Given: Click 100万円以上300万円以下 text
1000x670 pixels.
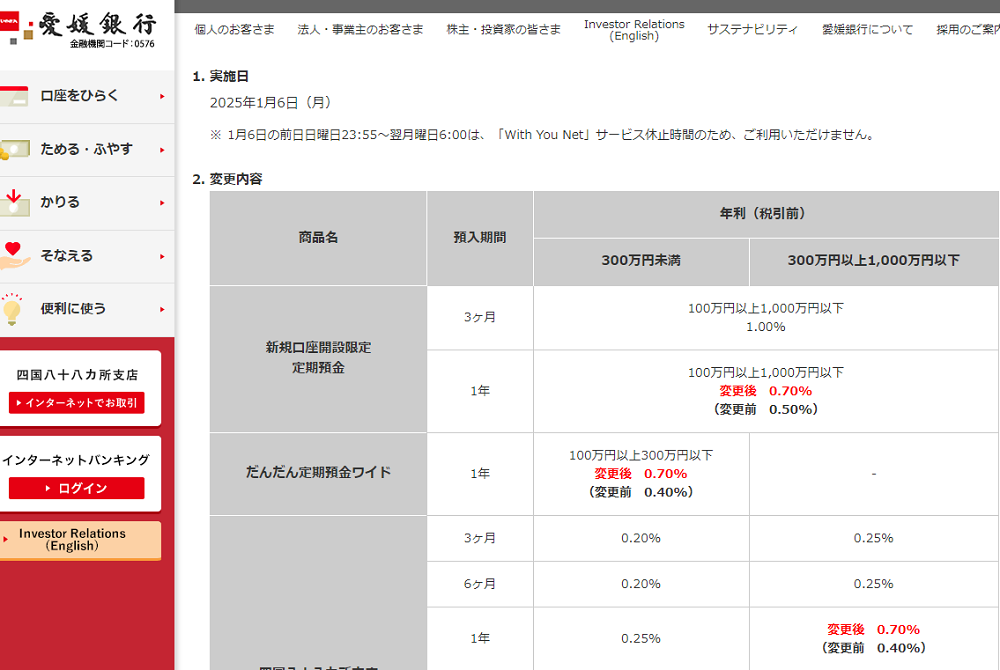Looking at the screenshot, I should click(641, 455).
